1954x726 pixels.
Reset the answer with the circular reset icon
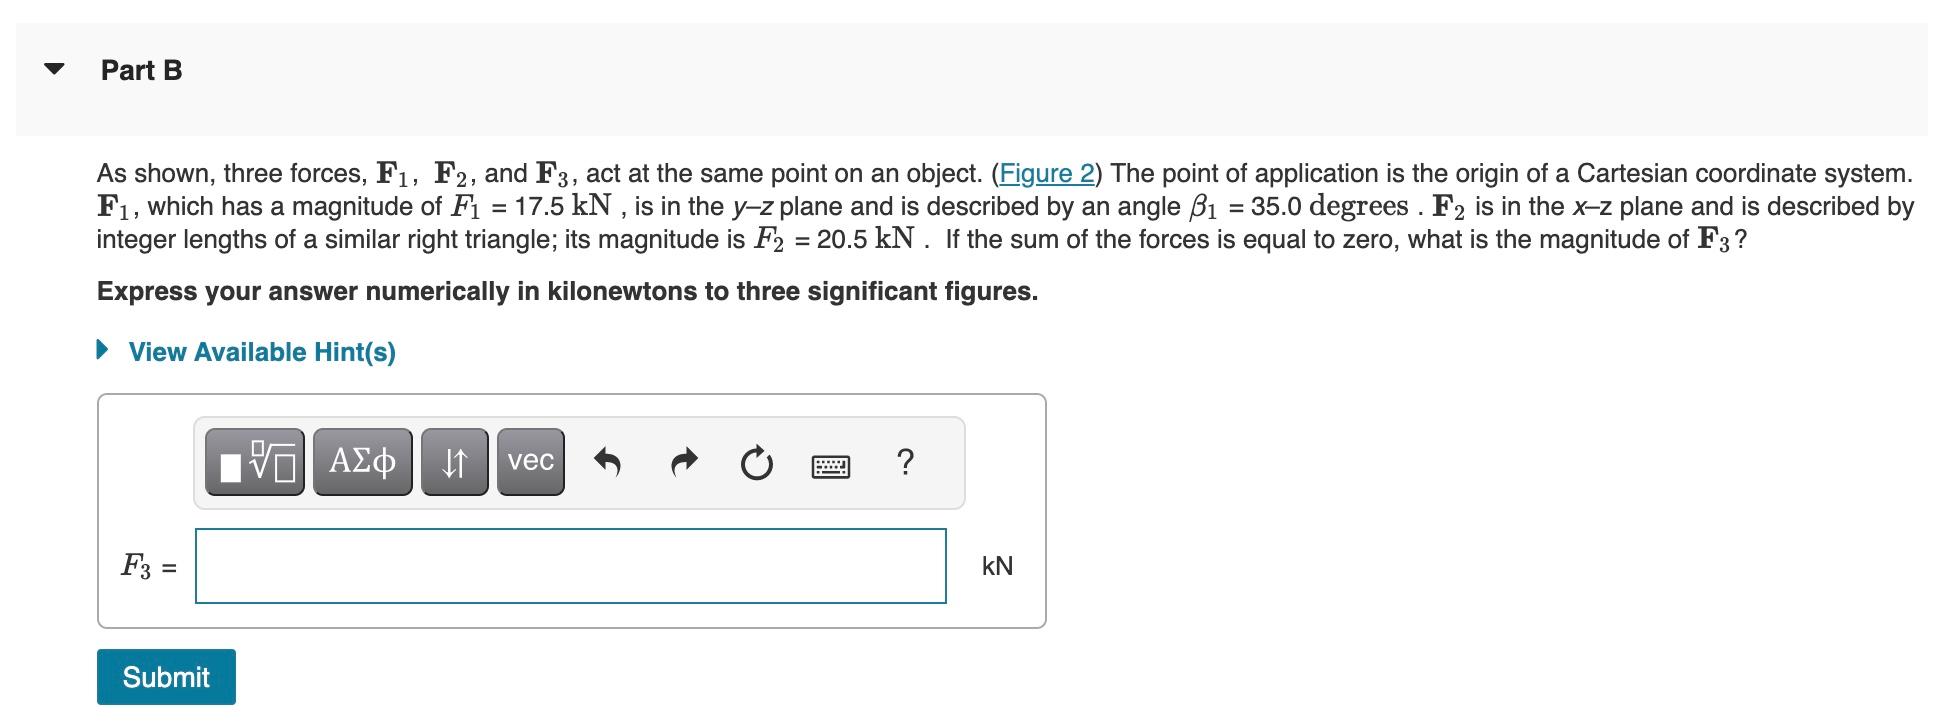pos(757,463)
